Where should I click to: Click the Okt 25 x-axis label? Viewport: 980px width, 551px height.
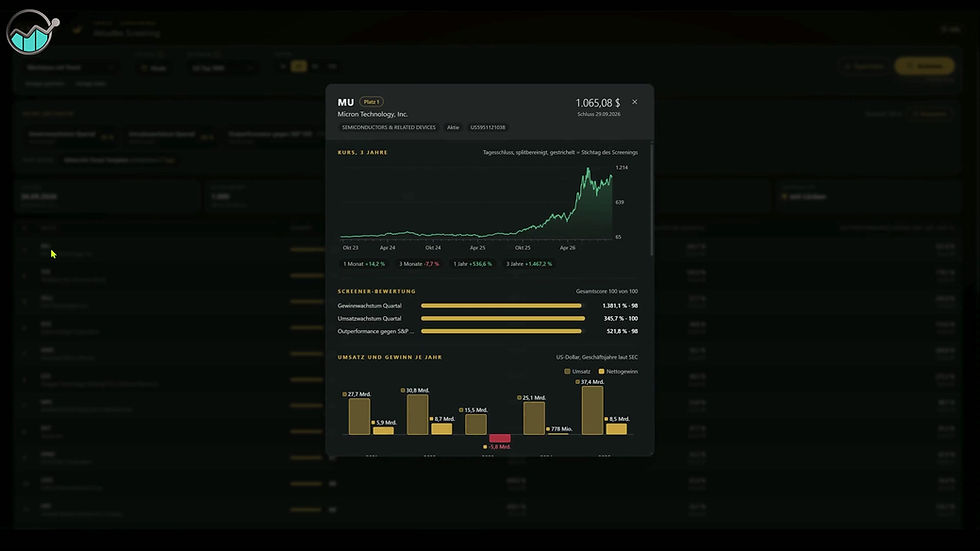point(522,248)
